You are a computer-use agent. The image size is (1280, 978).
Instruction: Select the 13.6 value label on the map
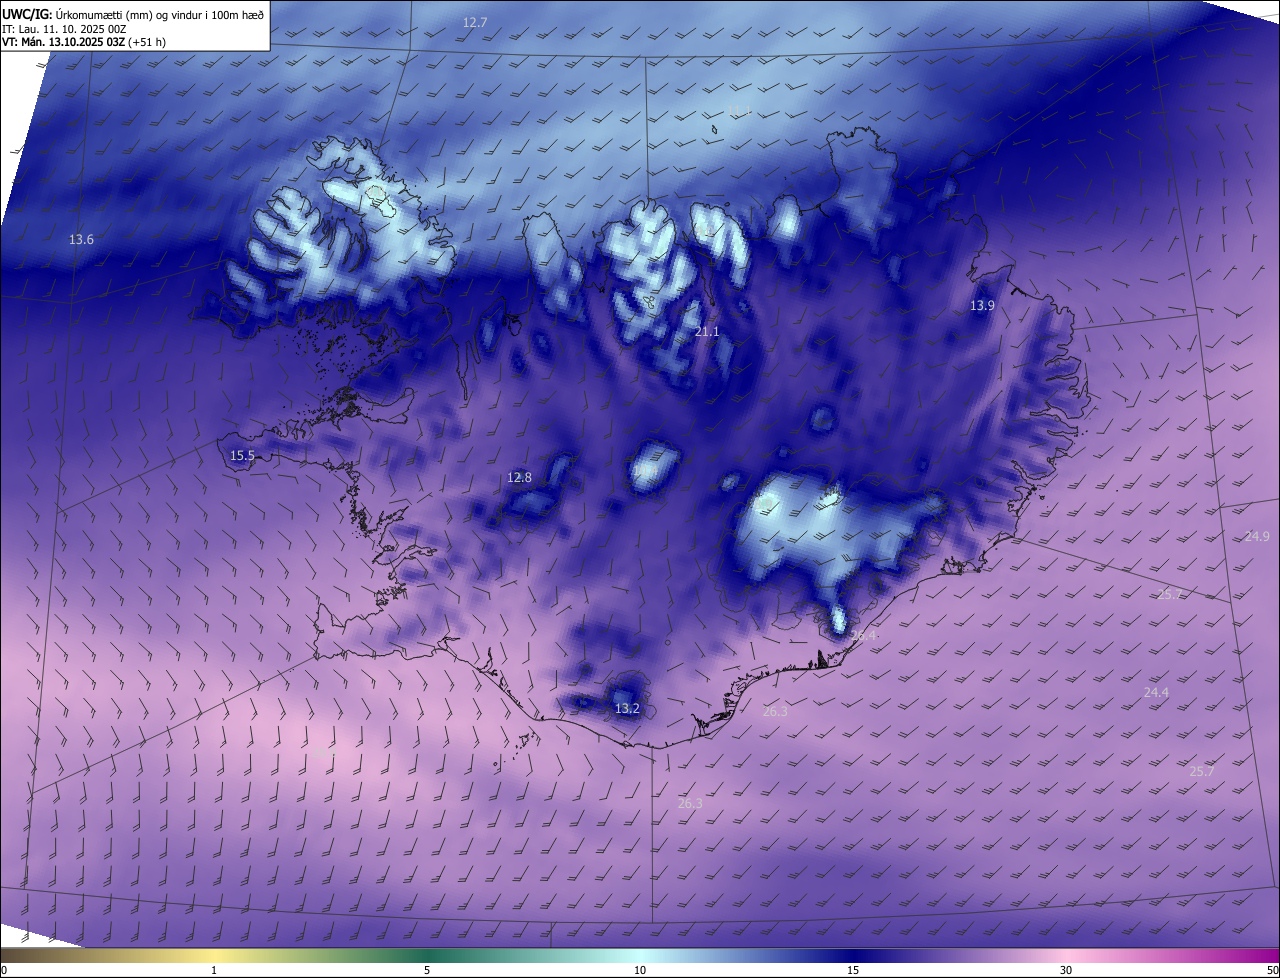click(x=81, y=239)
